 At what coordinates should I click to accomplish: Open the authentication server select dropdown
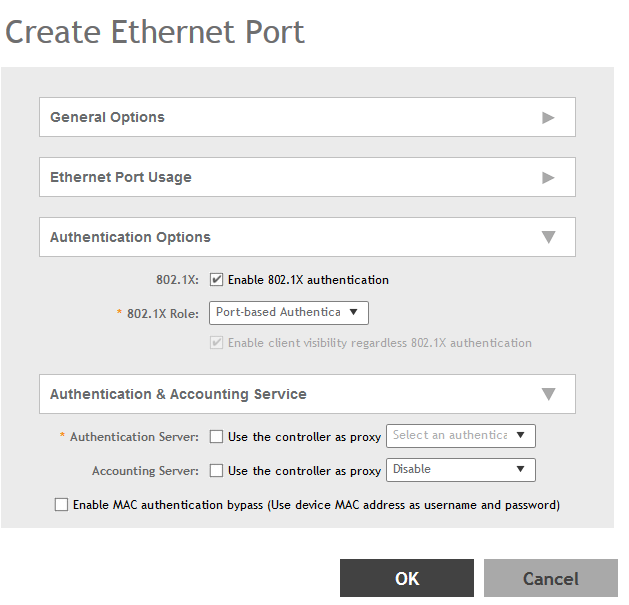point(461,435)
